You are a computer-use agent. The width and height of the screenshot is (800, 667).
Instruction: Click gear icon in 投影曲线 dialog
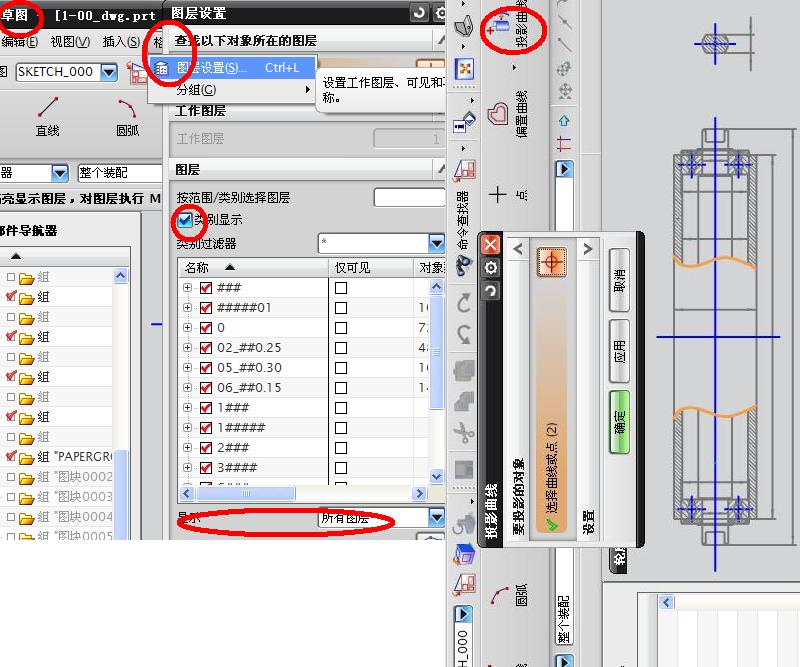(490, 267)
